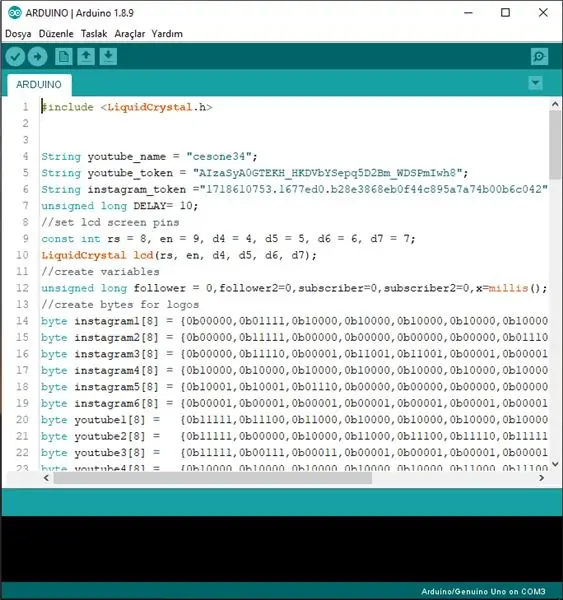The image size is (563, 600).
Task: Click the LiquidCrystal lcd(rs, en...) line
Action: [x=179, y=255]
